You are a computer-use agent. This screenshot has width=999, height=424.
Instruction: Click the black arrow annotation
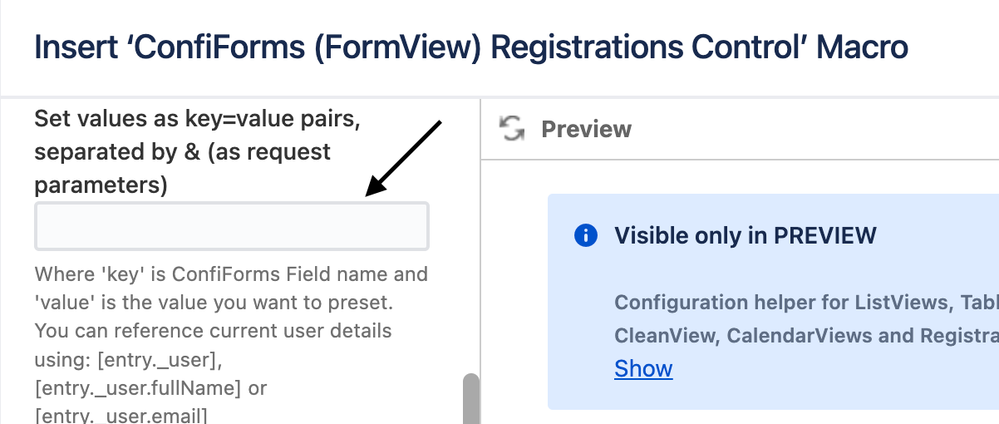[403, 158]
